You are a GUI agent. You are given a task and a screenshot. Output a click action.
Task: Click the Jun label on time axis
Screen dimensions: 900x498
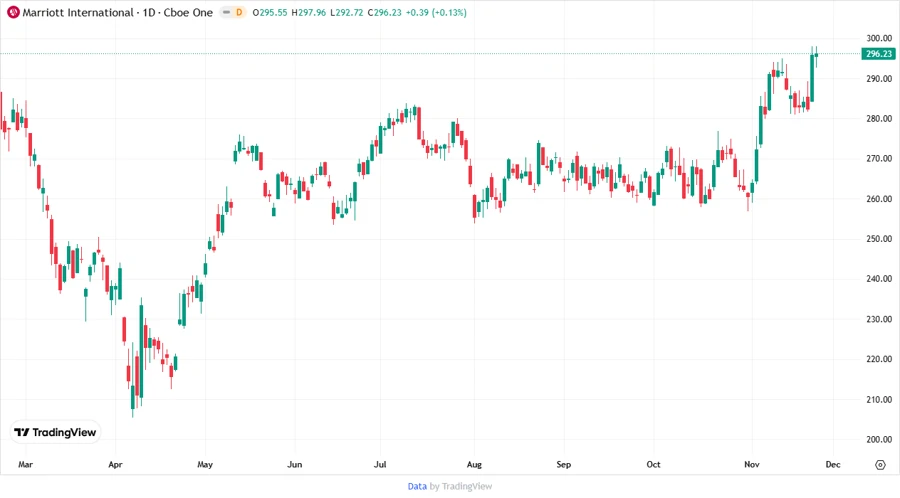click(x=294, y=464)
